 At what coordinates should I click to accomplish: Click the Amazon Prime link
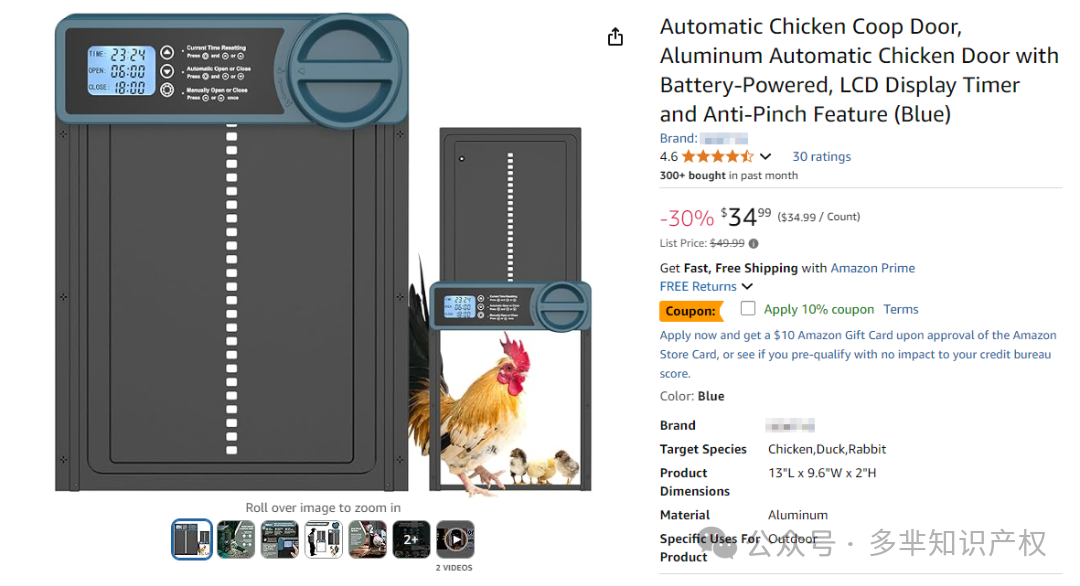point(872,268)
